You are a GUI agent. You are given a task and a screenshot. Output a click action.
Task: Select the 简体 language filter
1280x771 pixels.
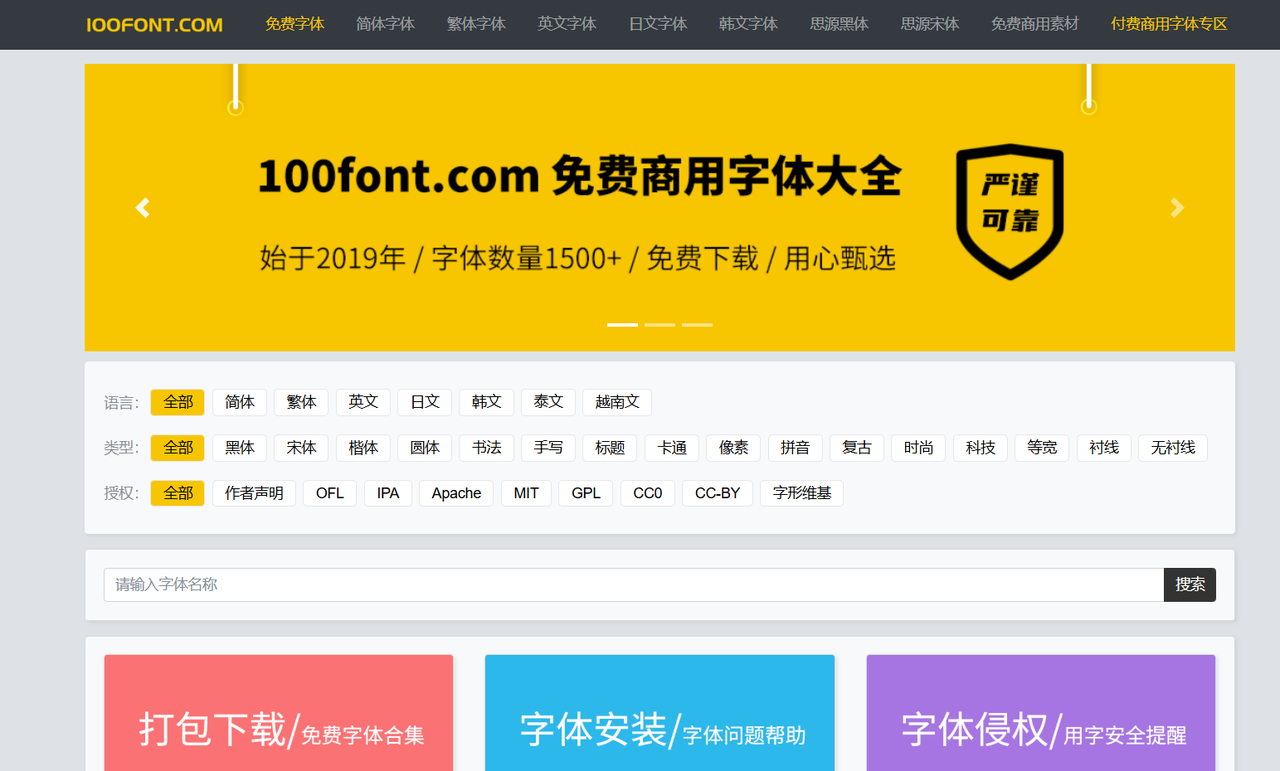pyautogui.click(x=239, y=402)
